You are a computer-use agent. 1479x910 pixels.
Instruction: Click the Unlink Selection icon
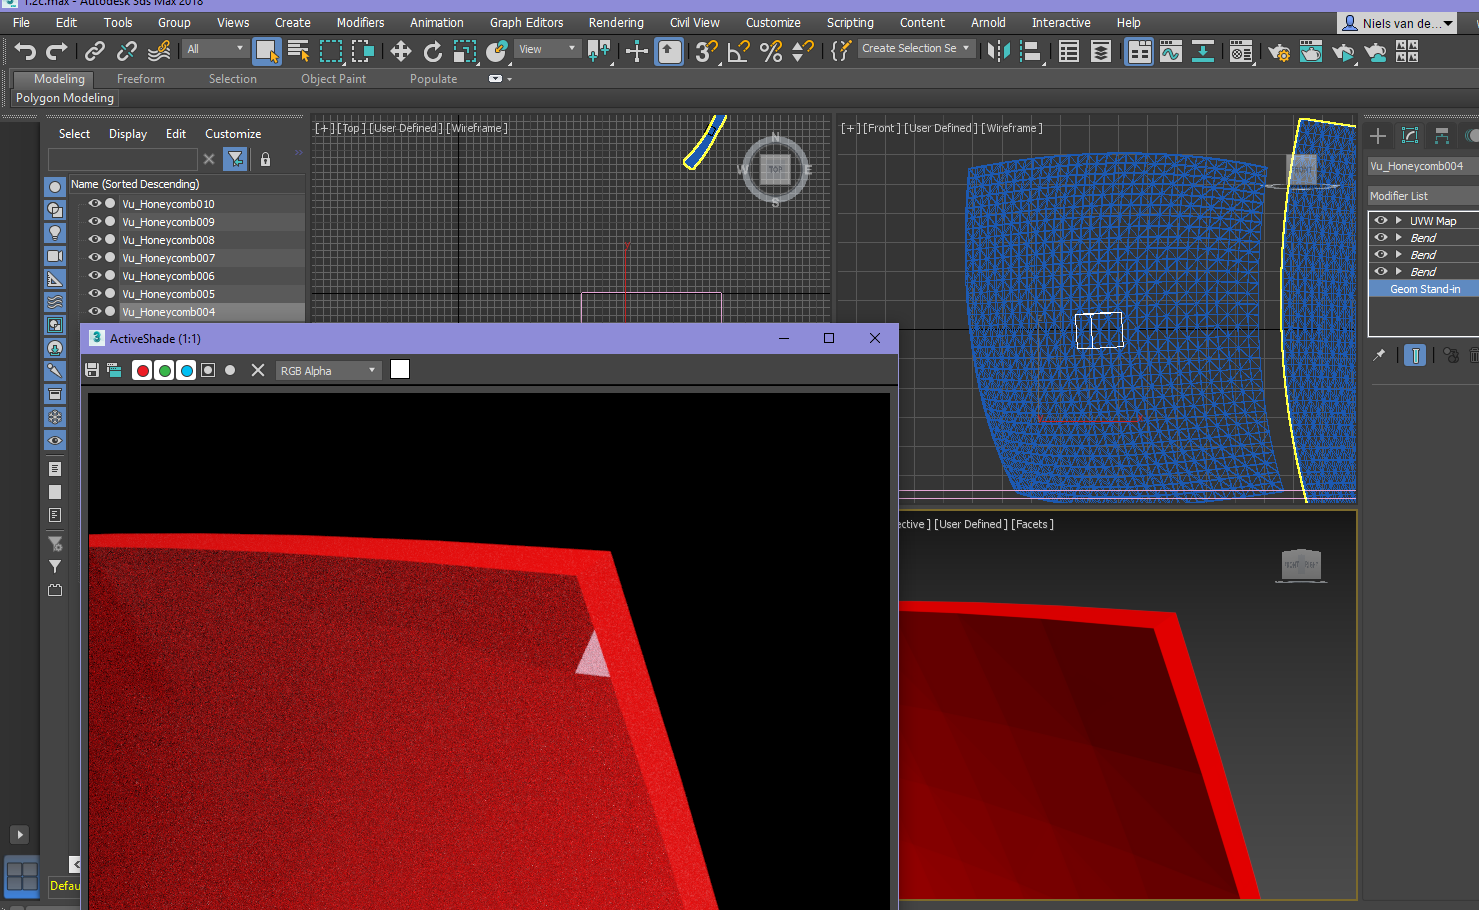(127, 51)
